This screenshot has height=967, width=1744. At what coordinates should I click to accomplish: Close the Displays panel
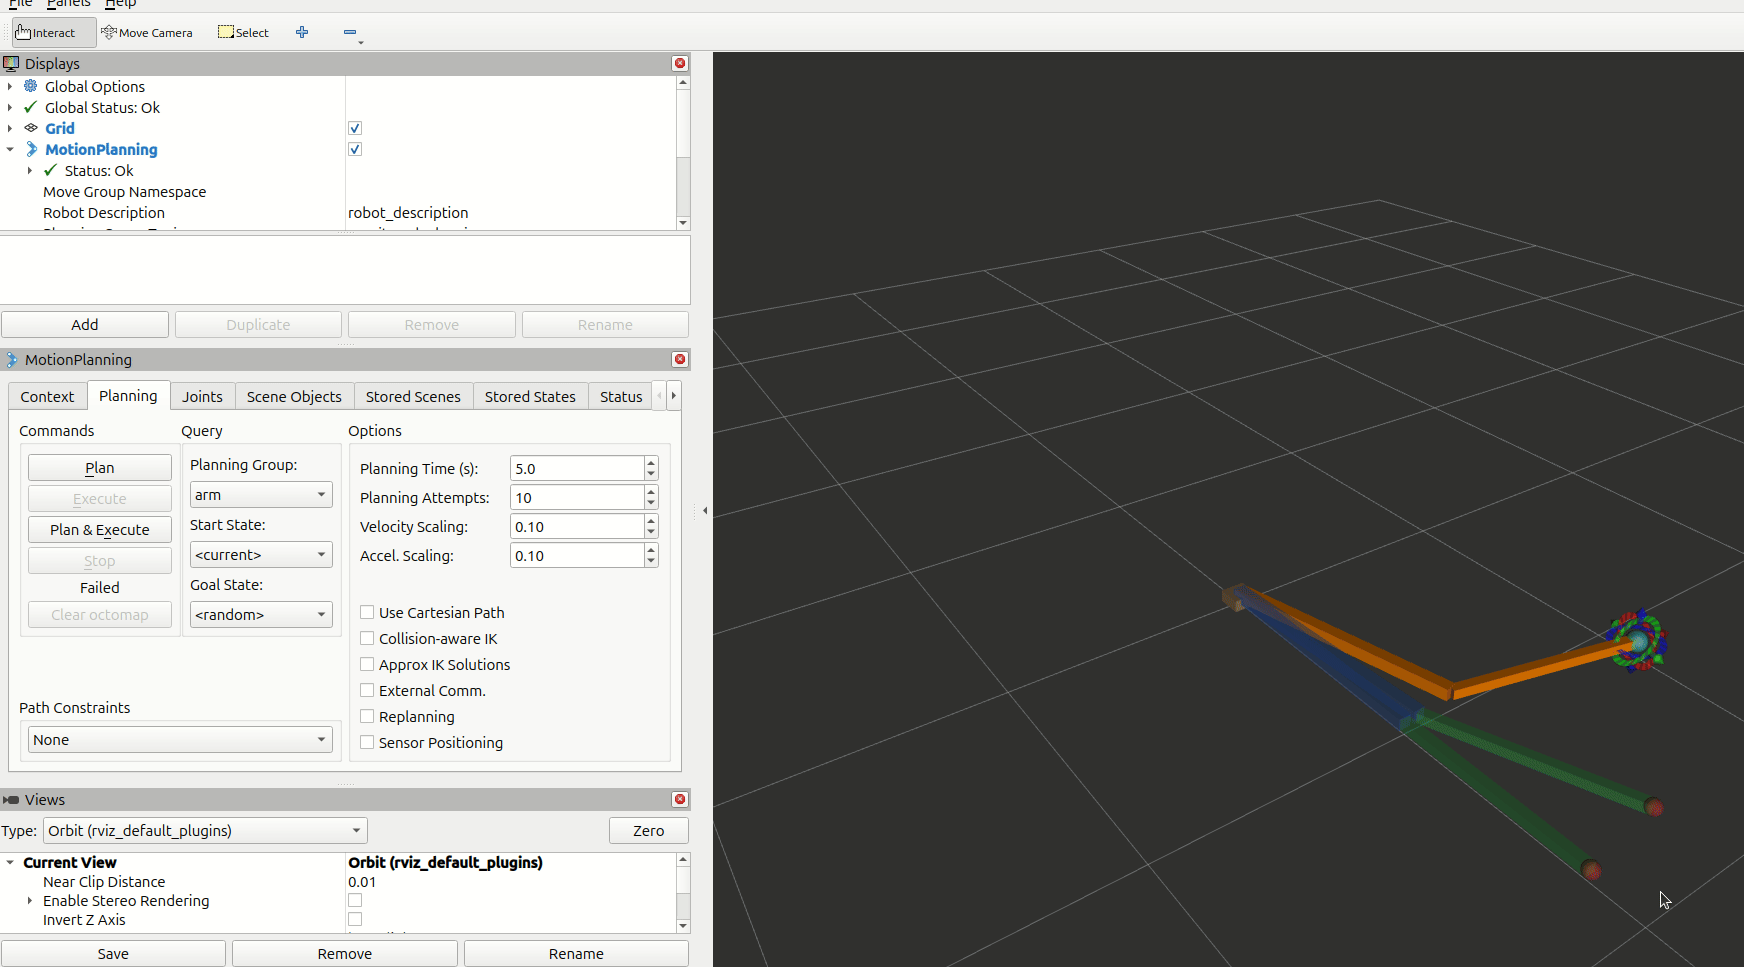tap(680, 63)
